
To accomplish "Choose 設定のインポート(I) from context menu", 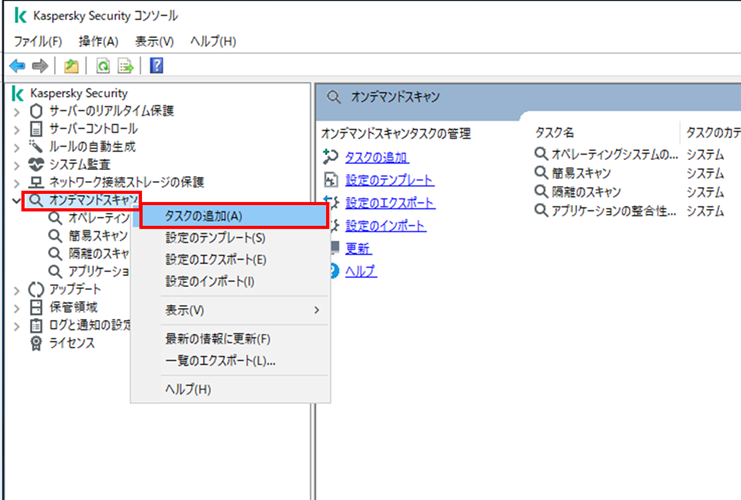I will [231, 282].
